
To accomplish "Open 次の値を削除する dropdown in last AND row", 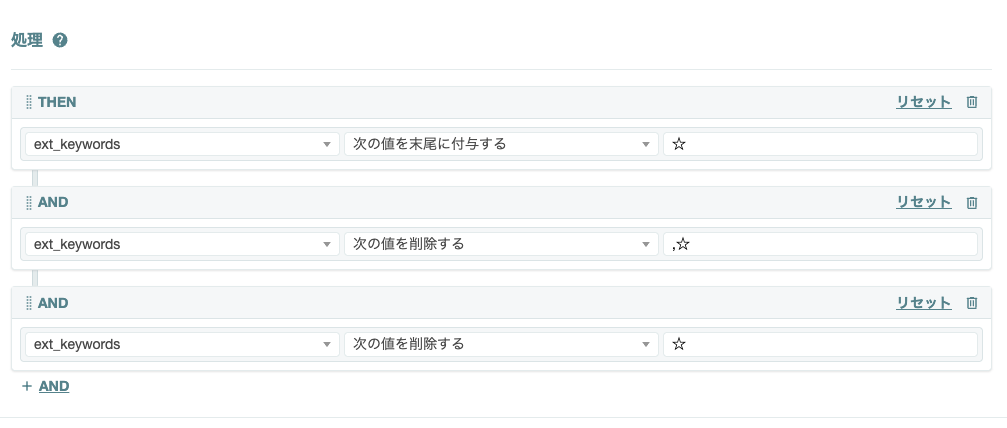I will (x=501, y=344).
